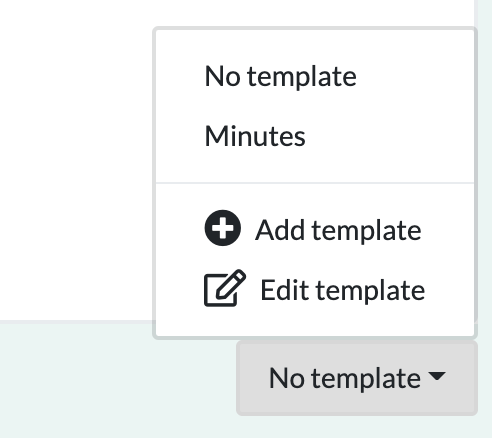Click the caret arrow on the template dropdown

(x=437, y=376)
